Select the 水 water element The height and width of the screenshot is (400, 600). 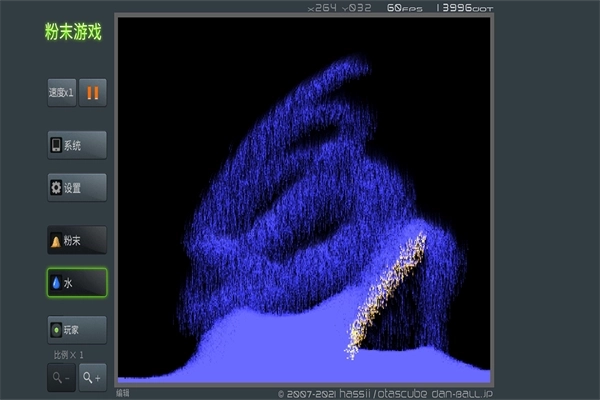(76, 283)
